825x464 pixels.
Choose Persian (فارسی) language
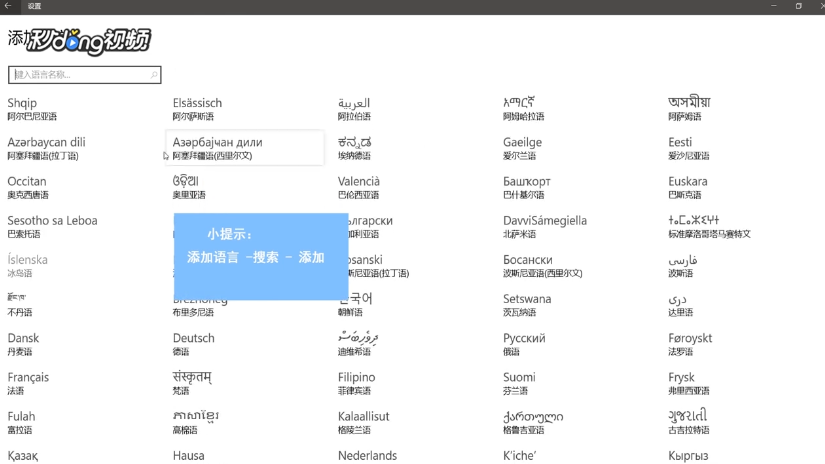click(683, 266)
